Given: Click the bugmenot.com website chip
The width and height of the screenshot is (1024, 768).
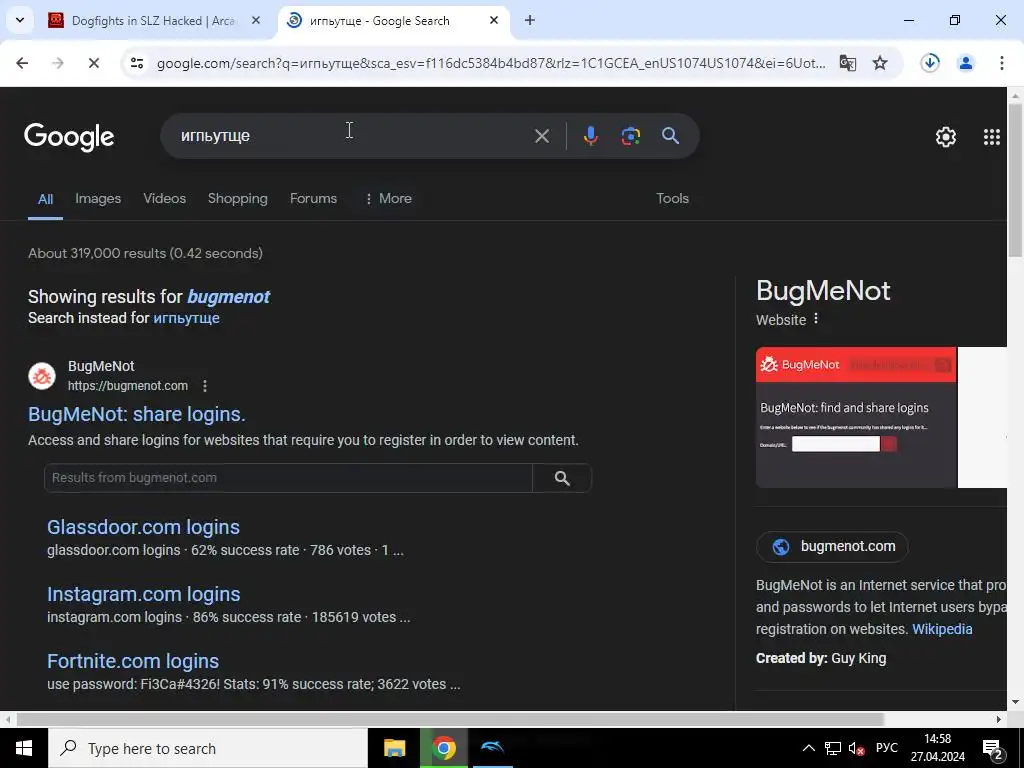Looking at the screenshot, I should 832,547.
